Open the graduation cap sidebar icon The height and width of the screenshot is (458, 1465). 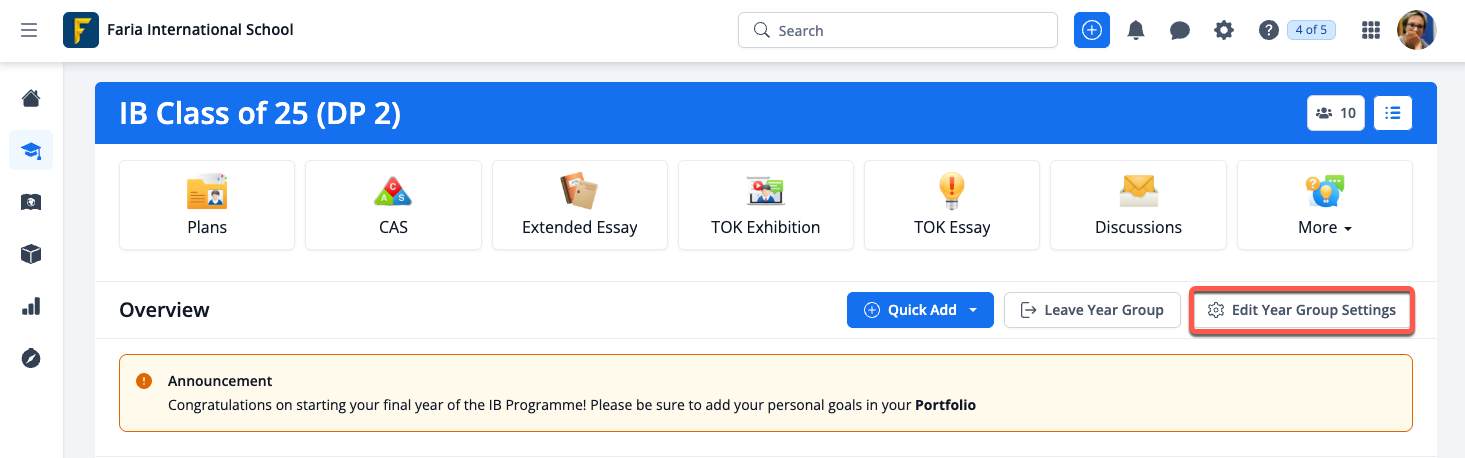[x=31, y=150]
